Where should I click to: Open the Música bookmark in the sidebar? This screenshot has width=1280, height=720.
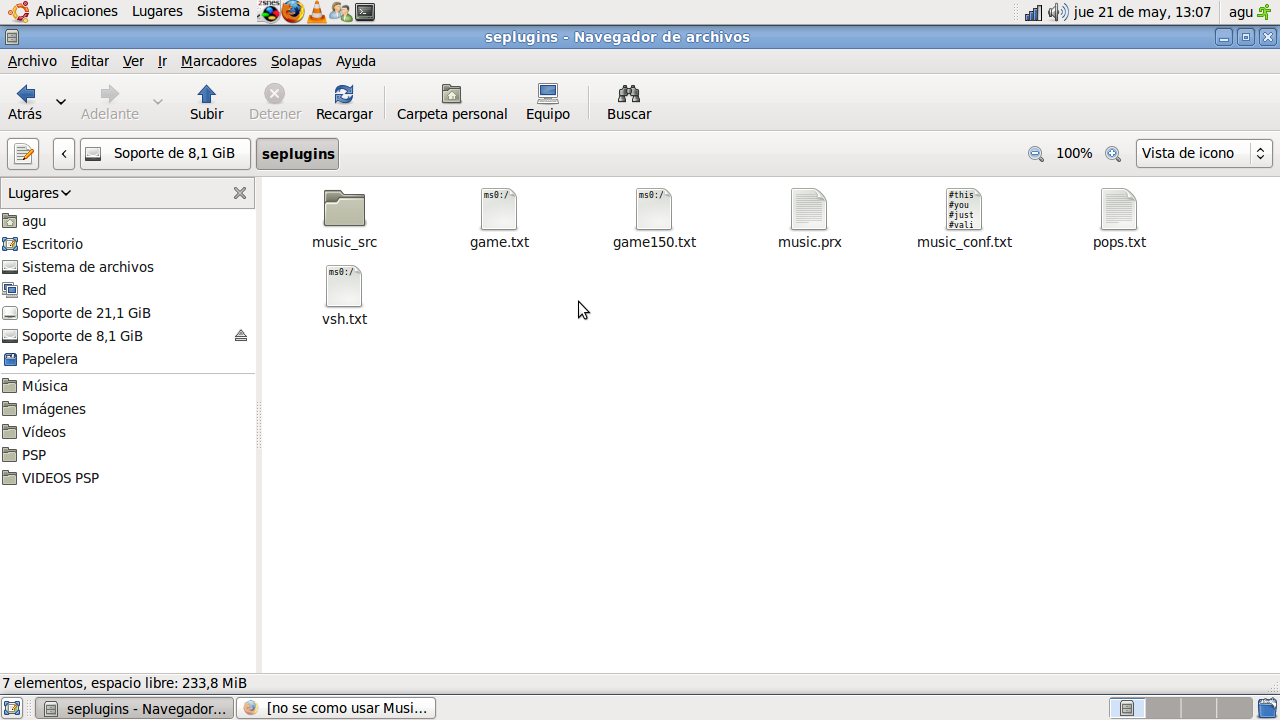click(x=128, y=386)
